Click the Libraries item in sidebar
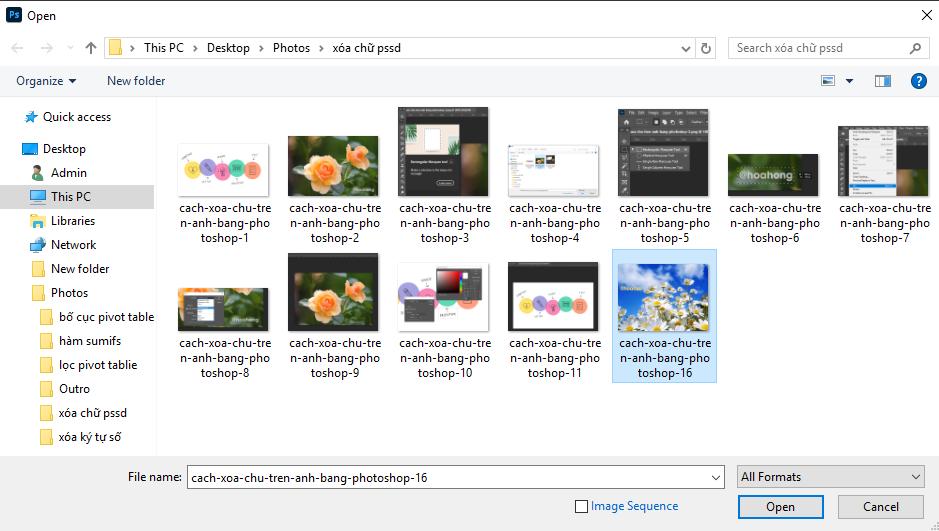The image size is (939, 531). [73, 221]
